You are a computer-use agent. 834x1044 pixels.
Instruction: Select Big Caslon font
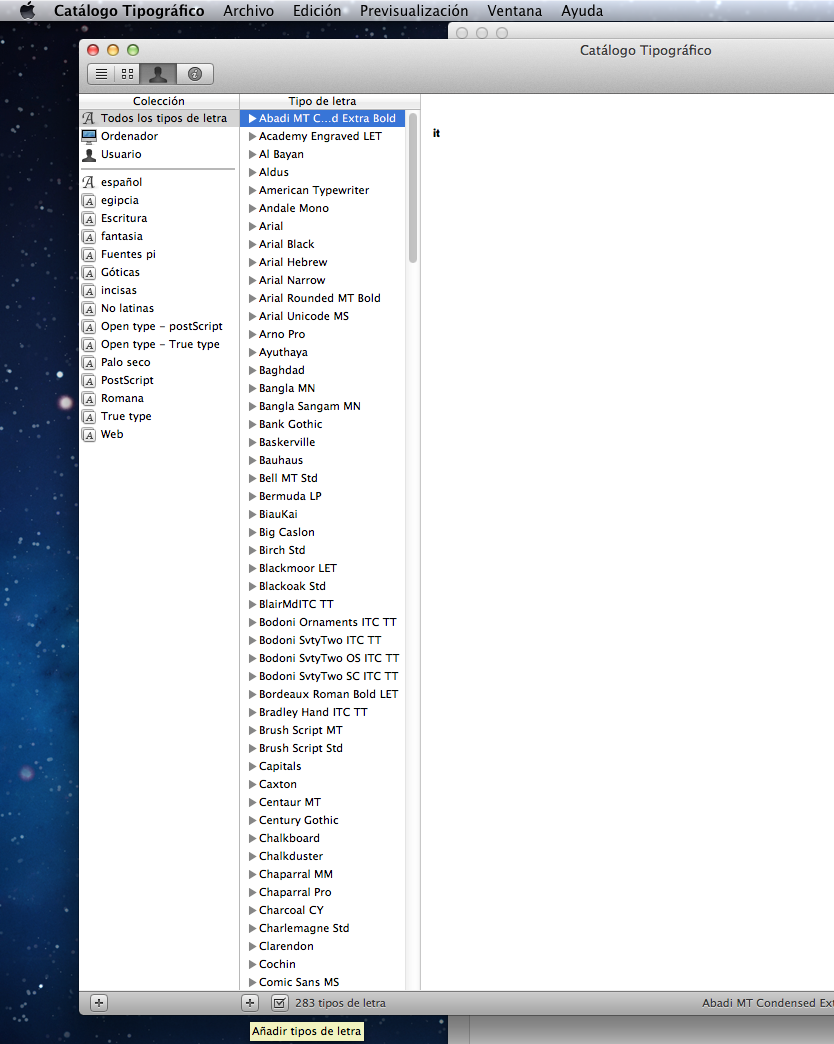click(x=286, y=532)
